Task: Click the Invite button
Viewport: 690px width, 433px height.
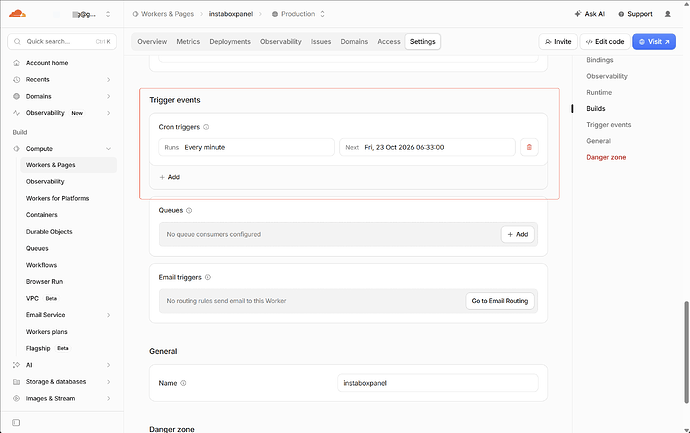Action: 558,41
